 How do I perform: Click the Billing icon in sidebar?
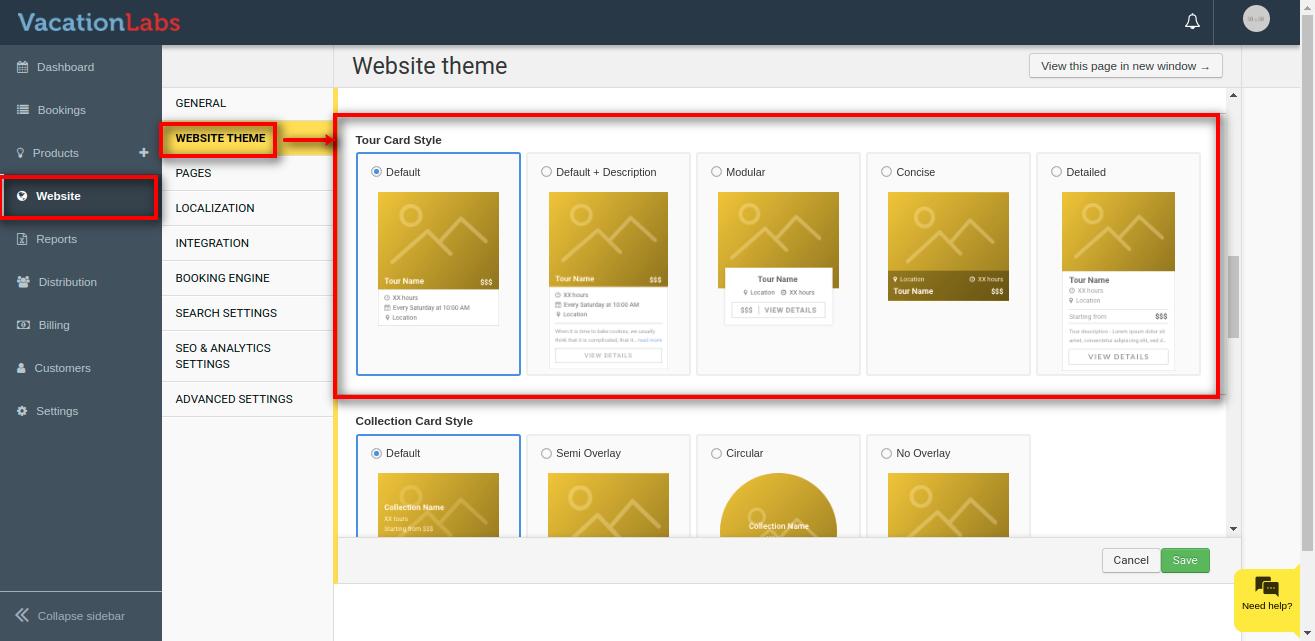coord(23,325)
